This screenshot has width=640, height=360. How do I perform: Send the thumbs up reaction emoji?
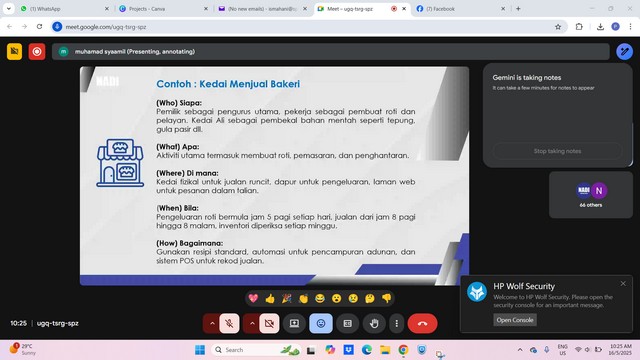(270, 299)
